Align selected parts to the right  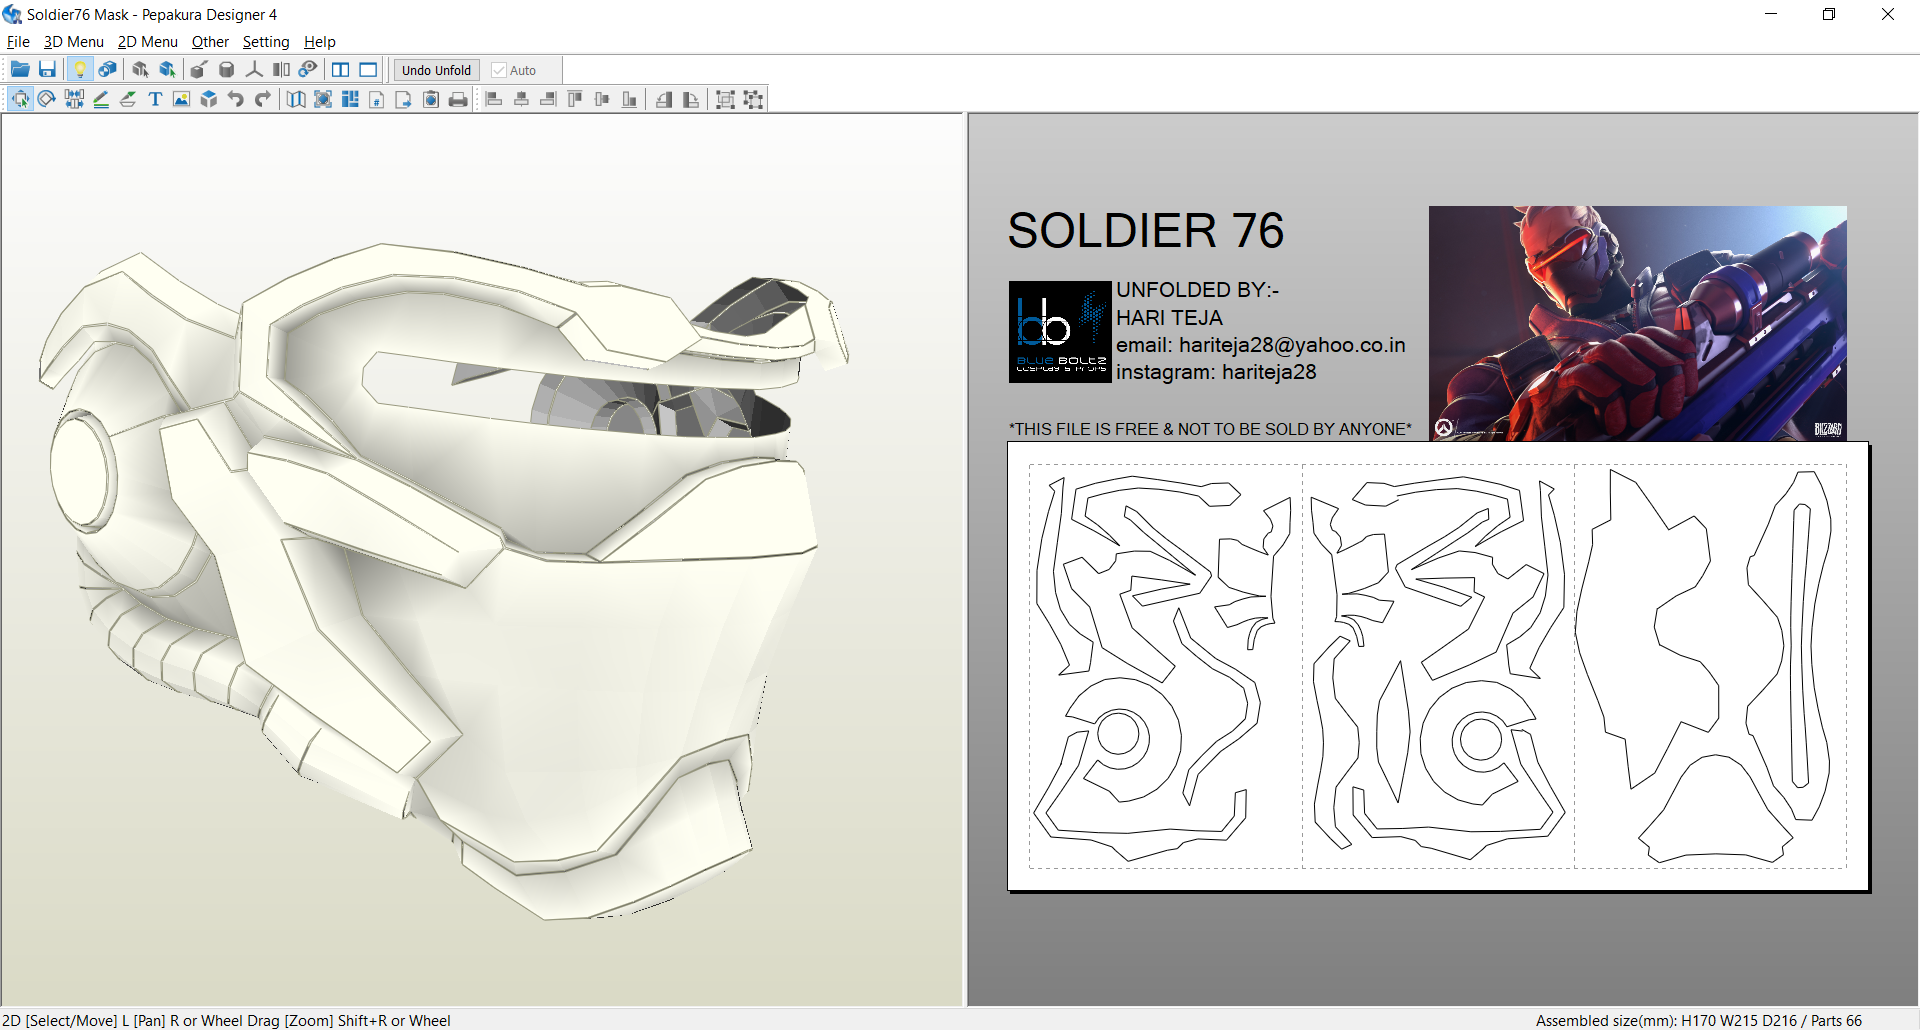point(548,99)
